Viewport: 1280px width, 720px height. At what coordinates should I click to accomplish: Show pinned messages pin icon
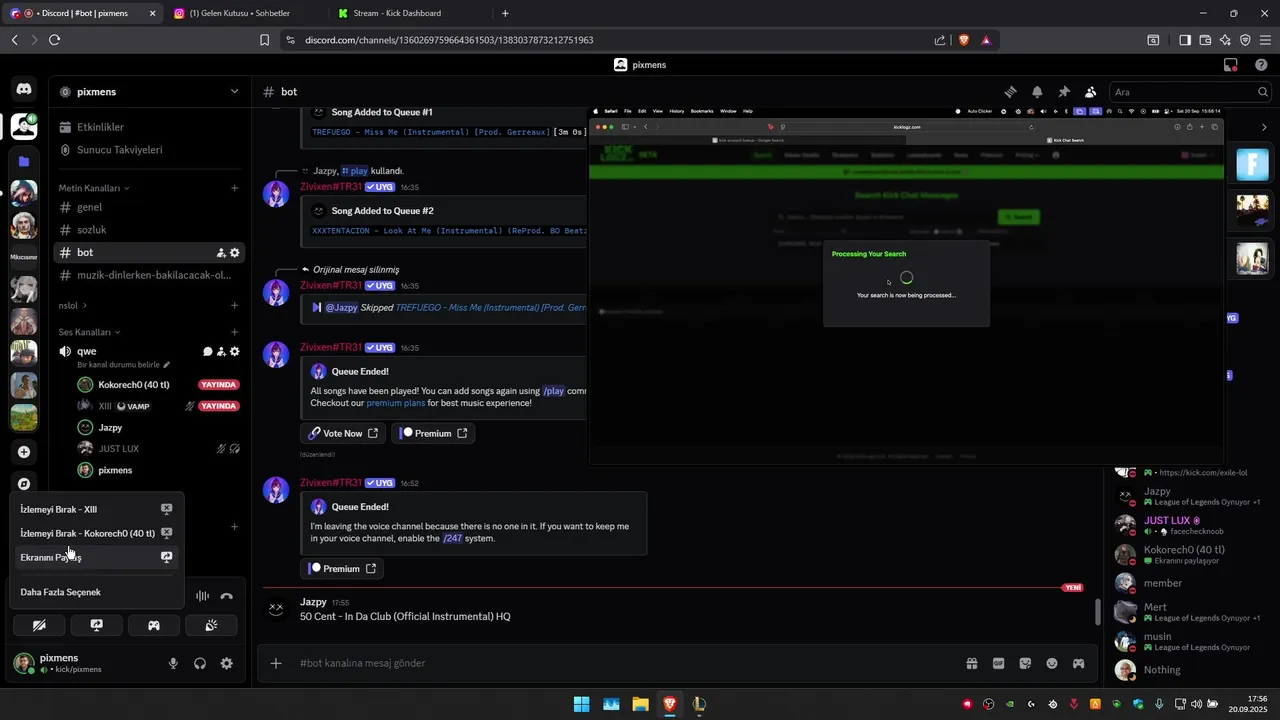(x=1064, y=92)
